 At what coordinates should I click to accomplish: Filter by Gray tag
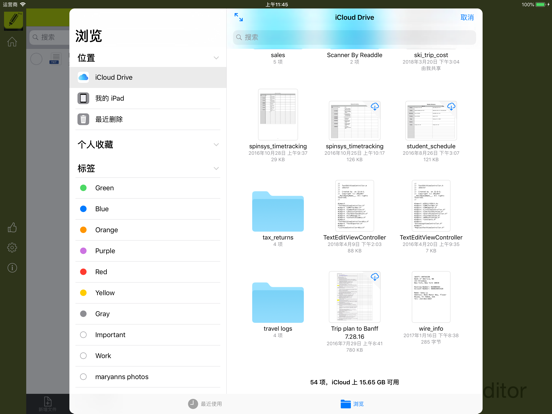pos(148,314)
